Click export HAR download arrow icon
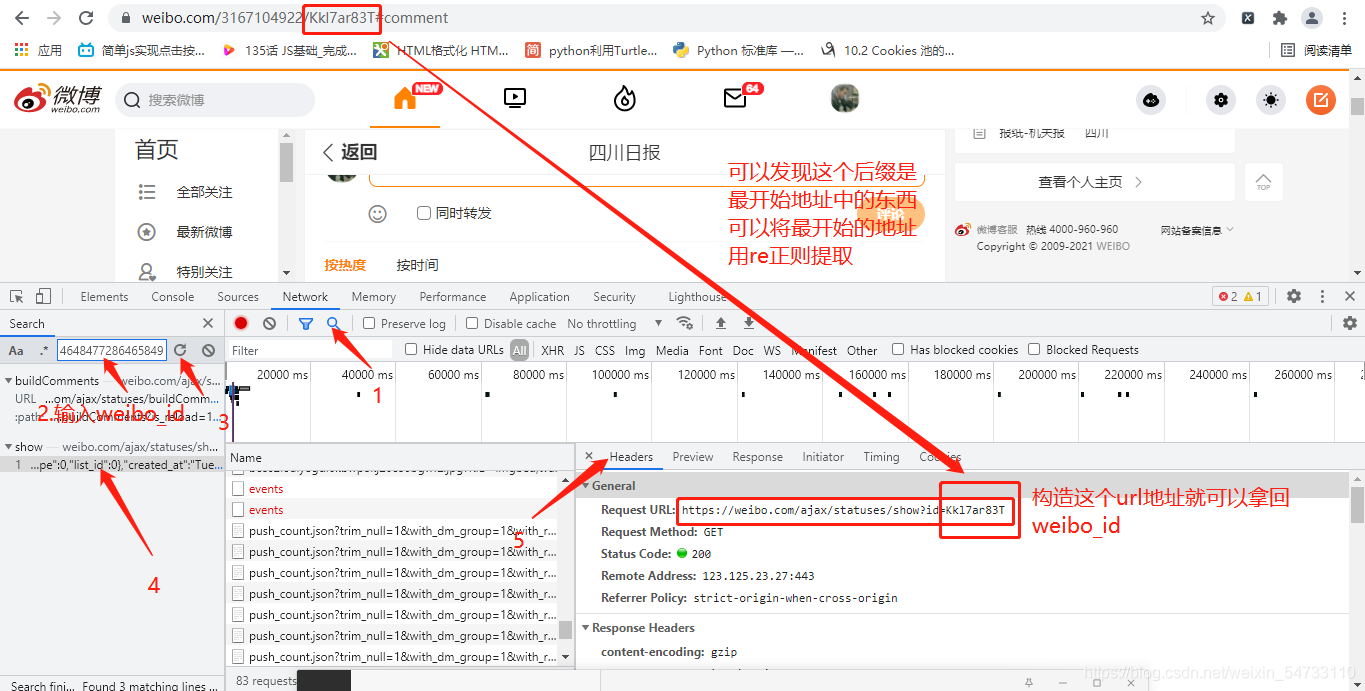 pos(749,323)
